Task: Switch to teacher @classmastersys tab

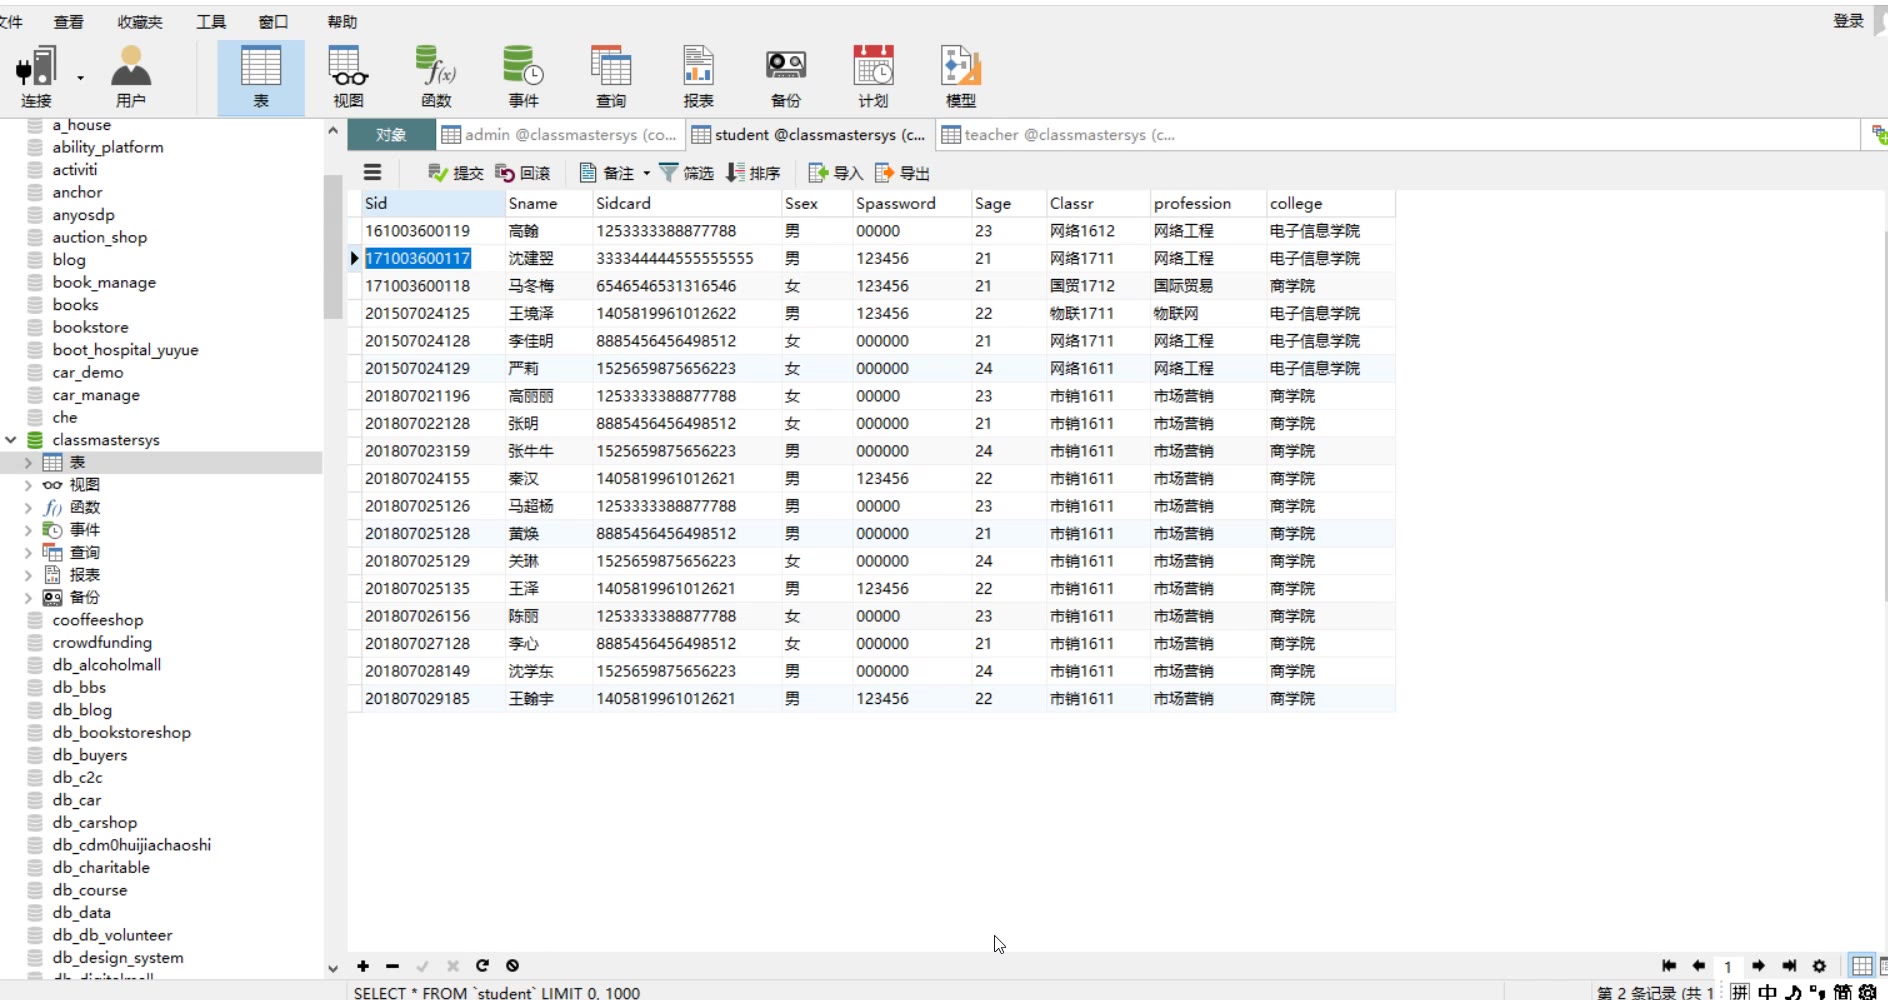Action: pos(1060,135)
